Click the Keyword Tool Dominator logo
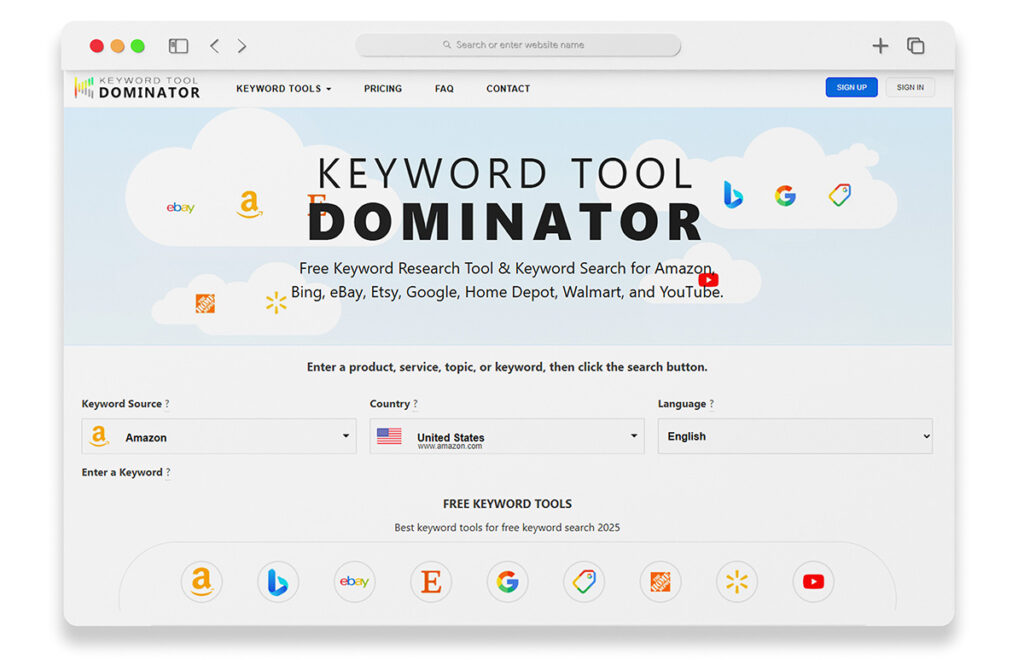This screenshot has width=1024, height=660. tap(137, 87)
